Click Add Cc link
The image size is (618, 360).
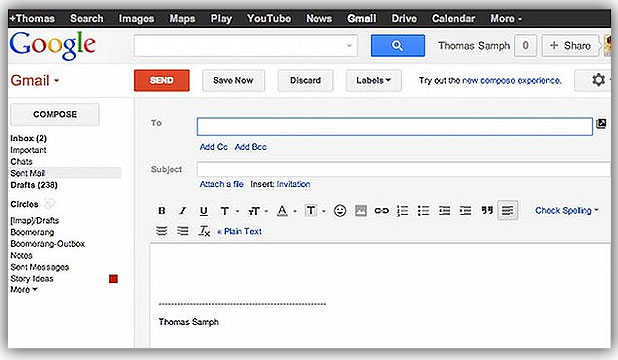[x=214, y=147]
